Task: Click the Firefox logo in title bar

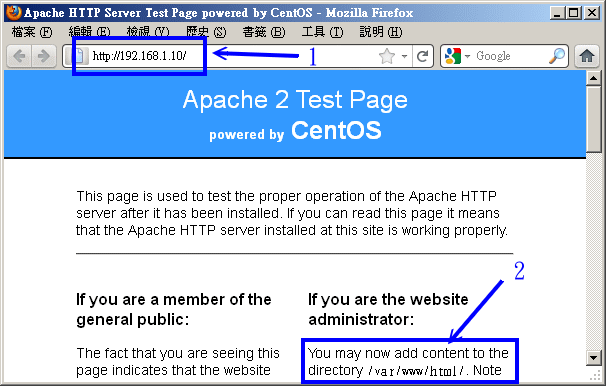Action: pyautogui.click(x=13, y=12)
